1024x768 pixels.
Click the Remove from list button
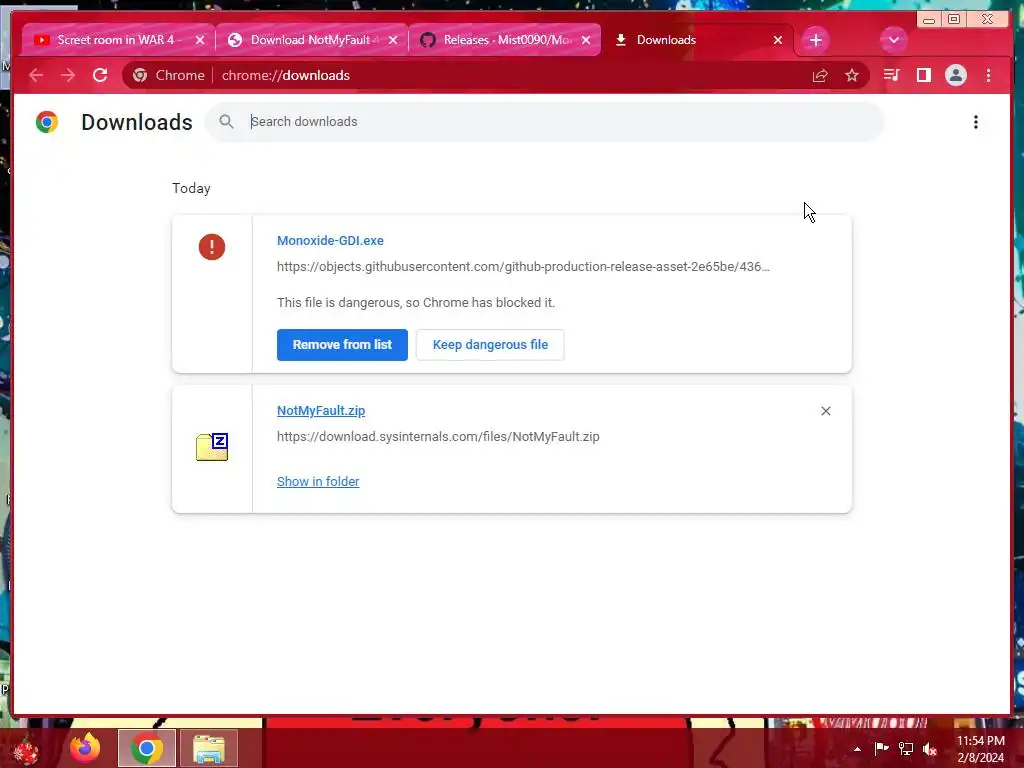[342, 345]
